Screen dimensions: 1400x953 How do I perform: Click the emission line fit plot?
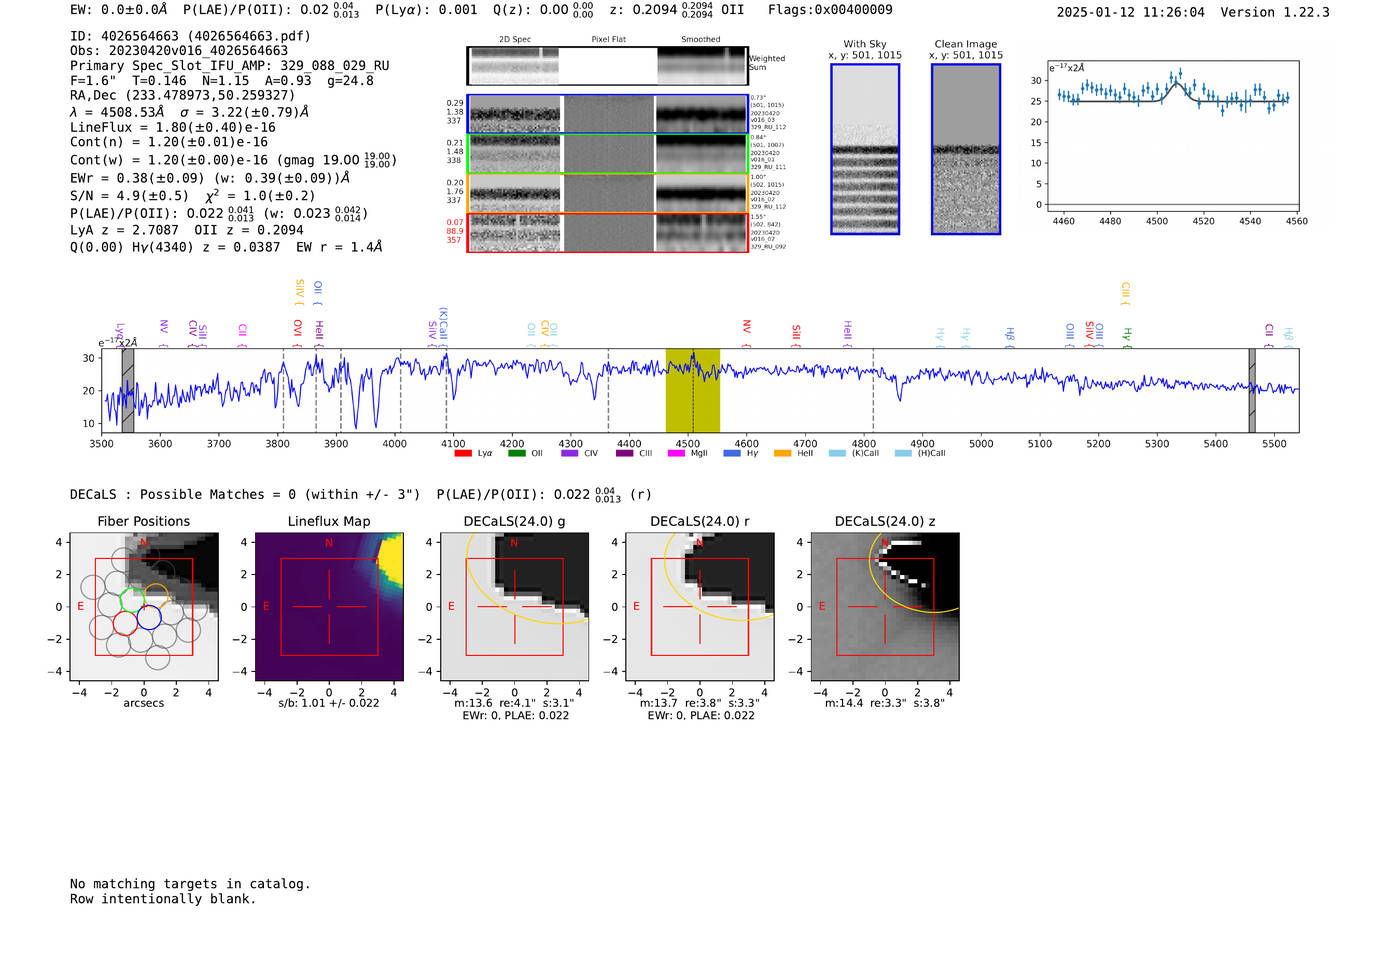[1173, 136]
